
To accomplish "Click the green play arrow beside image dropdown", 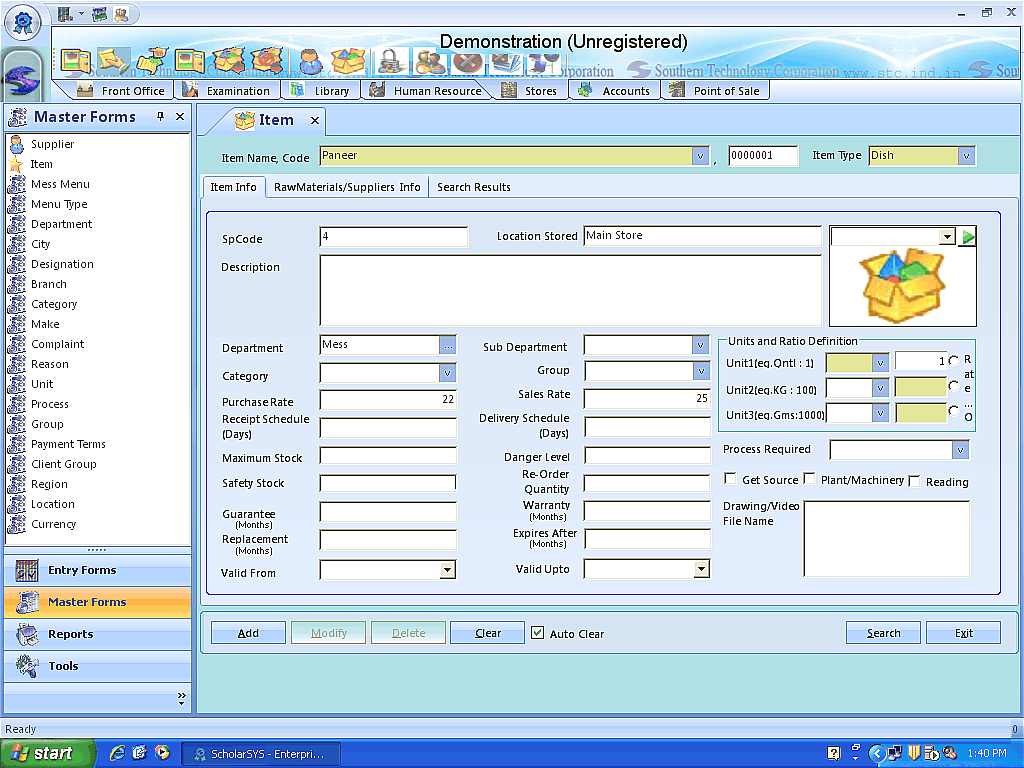I will click(968, 237).
